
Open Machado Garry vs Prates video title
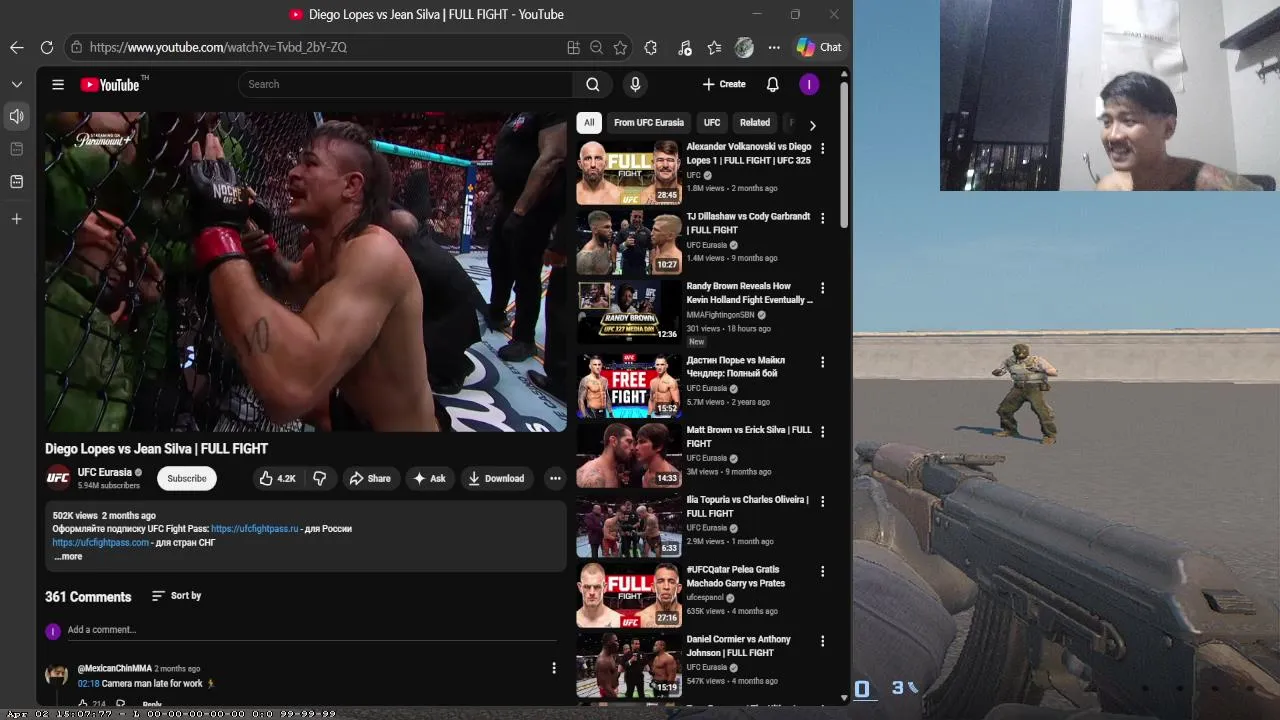pos(736,577)
